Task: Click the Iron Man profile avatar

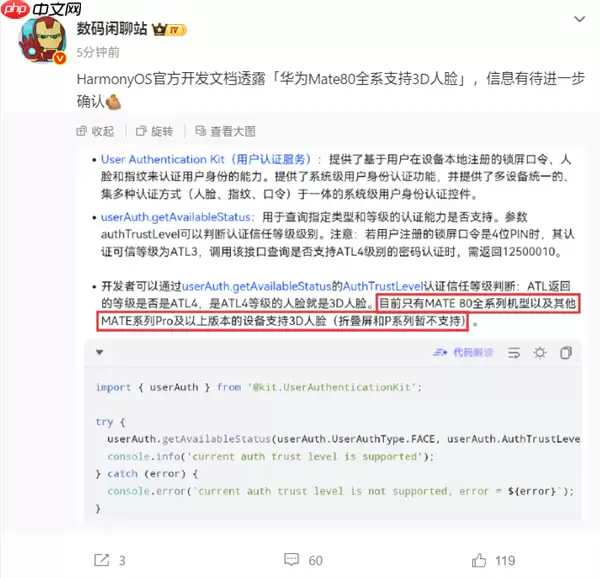Action: tap(42, 40)
